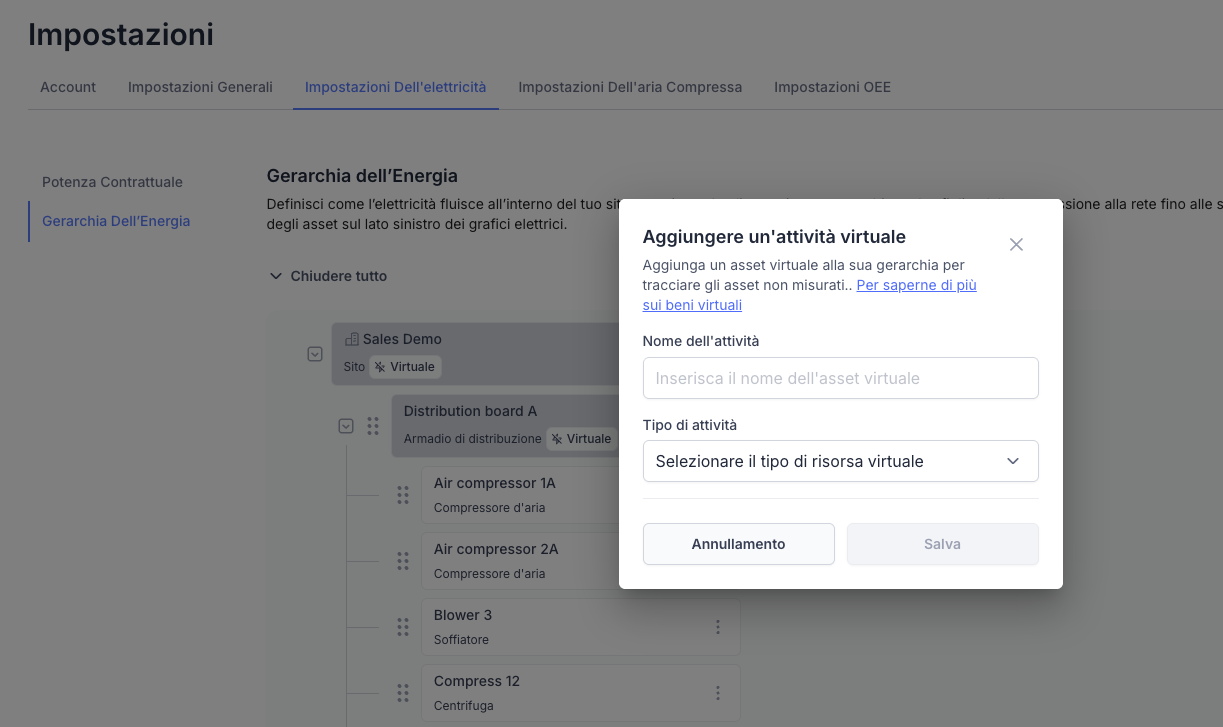This screenshot has width=1223, height=727.
Task: Click drag handle next to Air compressor 1A
Action: [x=403, y=495]
